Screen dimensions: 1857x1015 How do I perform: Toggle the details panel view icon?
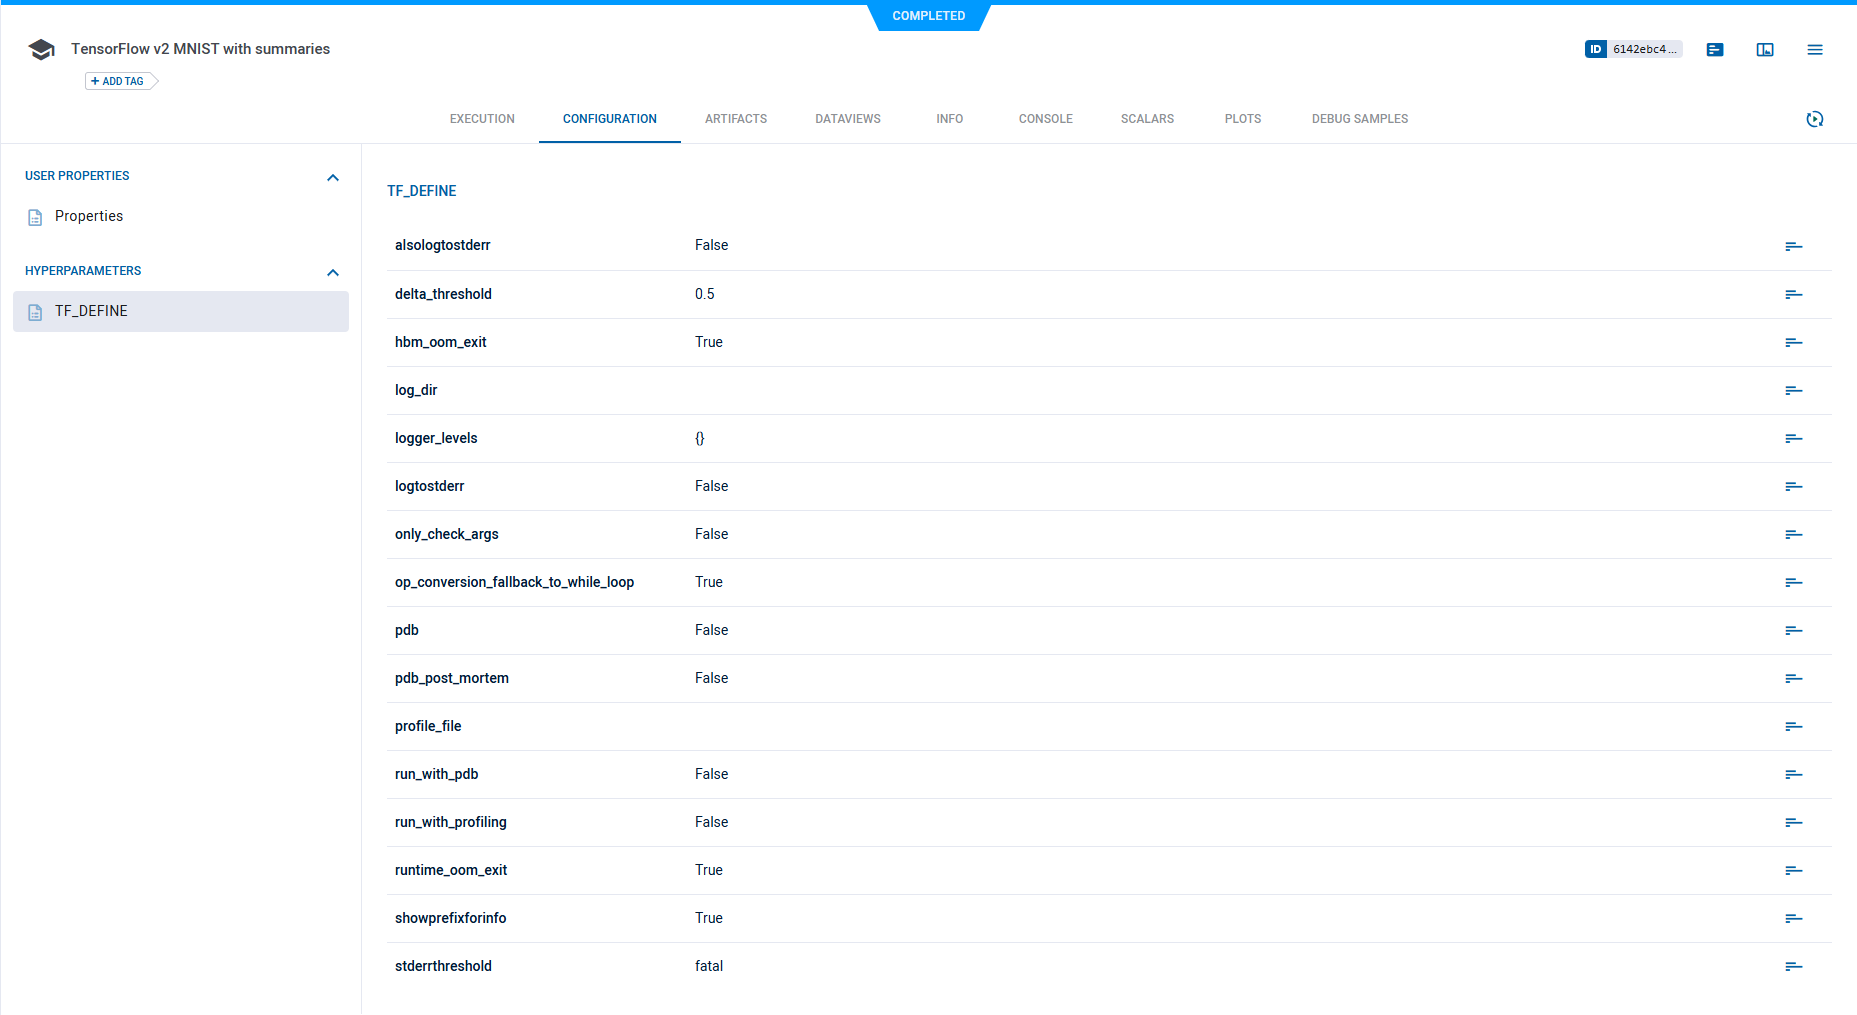(x=1765, y=50)
